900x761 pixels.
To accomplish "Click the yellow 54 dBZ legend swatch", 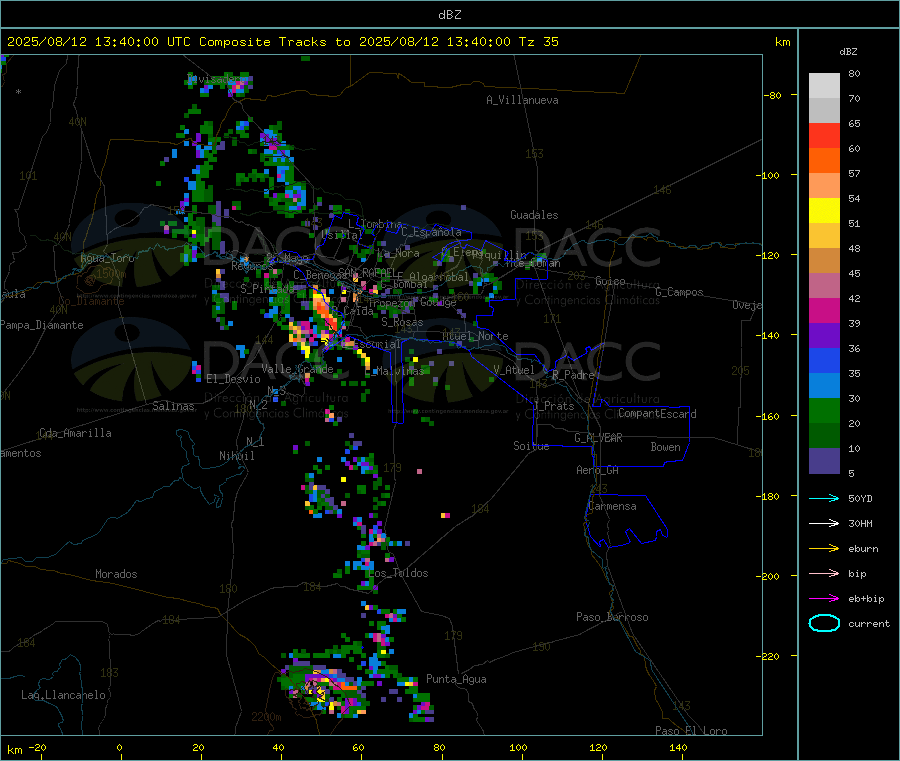I will [824, 211].
